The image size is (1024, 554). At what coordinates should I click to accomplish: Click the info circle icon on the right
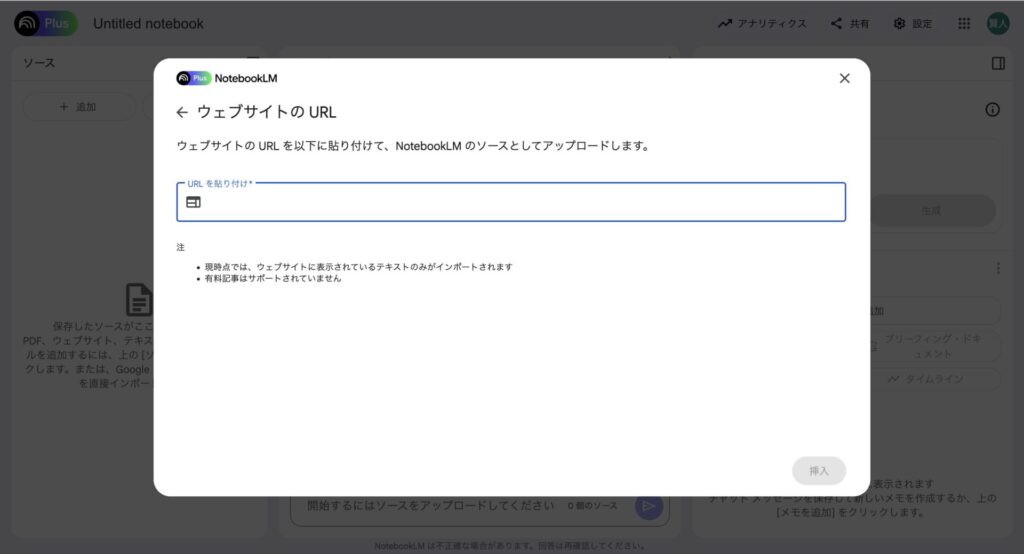click(x=992, y=110)
